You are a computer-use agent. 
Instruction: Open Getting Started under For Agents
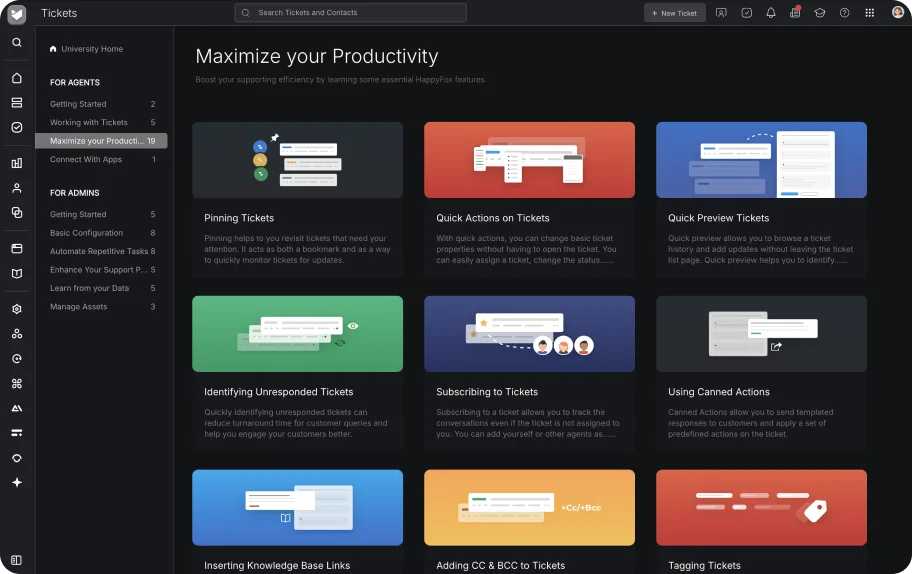click(x=101, y=104)
